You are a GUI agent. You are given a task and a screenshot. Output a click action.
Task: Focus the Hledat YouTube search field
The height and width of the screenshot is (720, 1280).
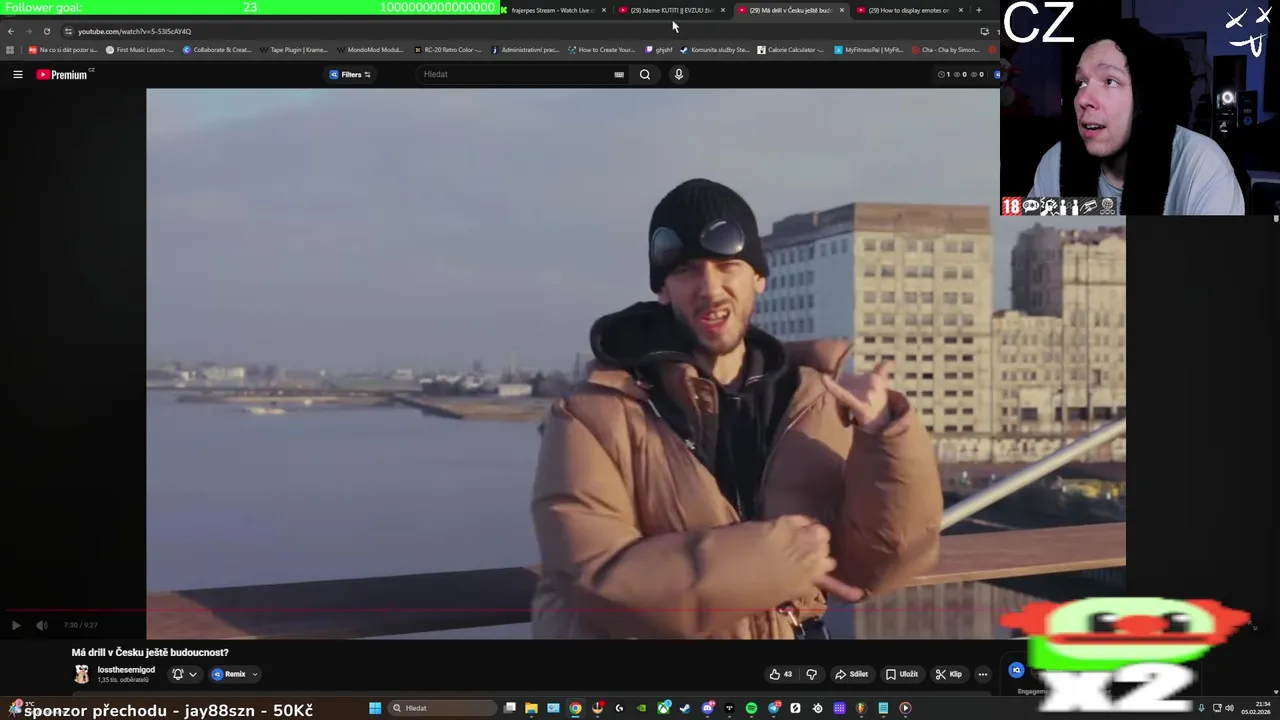coord(515,74)
